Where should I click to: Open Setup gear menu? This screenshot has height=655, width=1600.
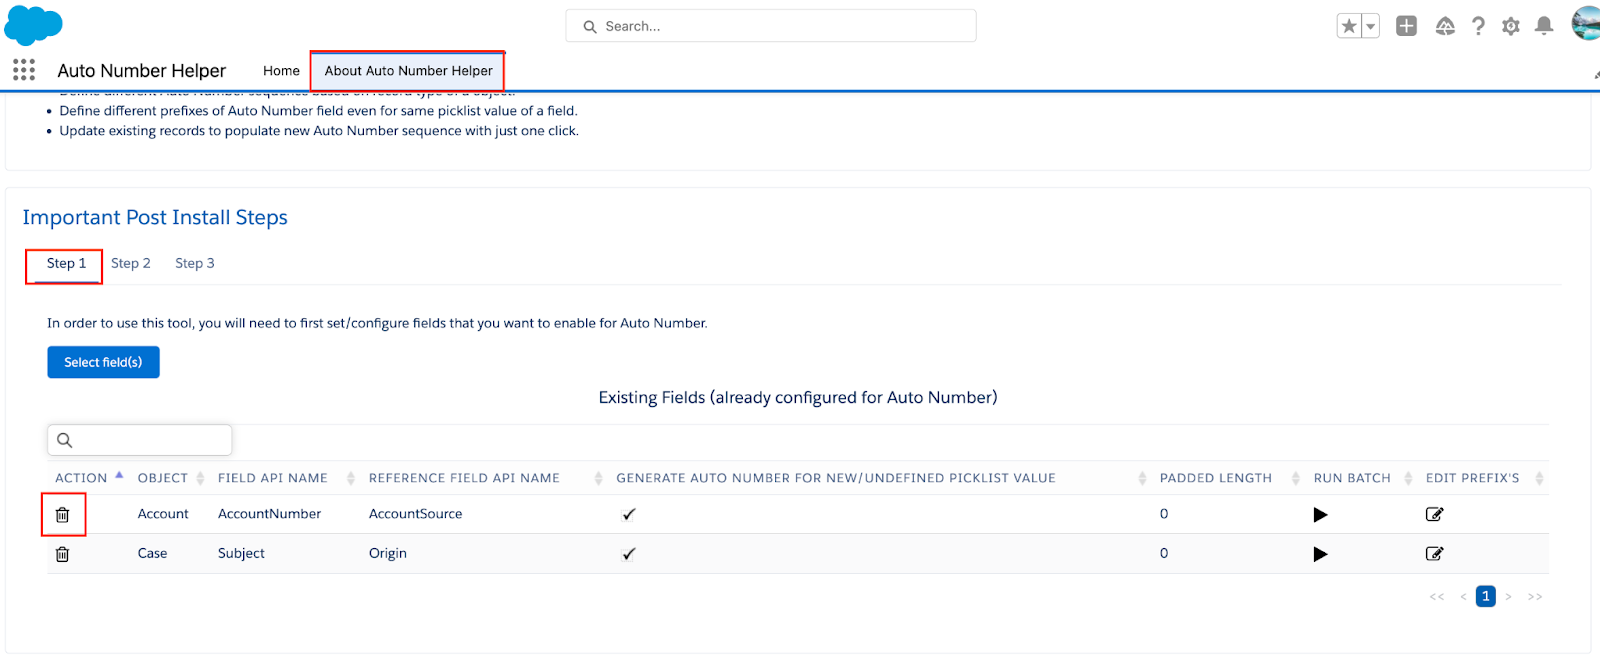(x=1511, y=26)
